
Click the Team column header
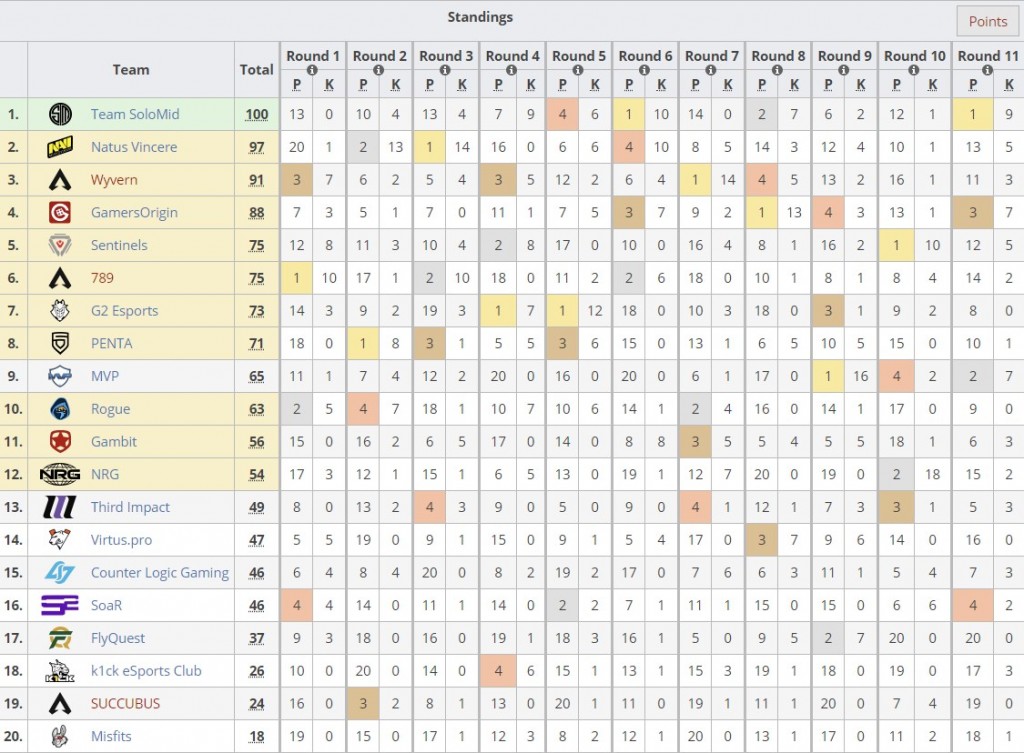click(131, 69)
